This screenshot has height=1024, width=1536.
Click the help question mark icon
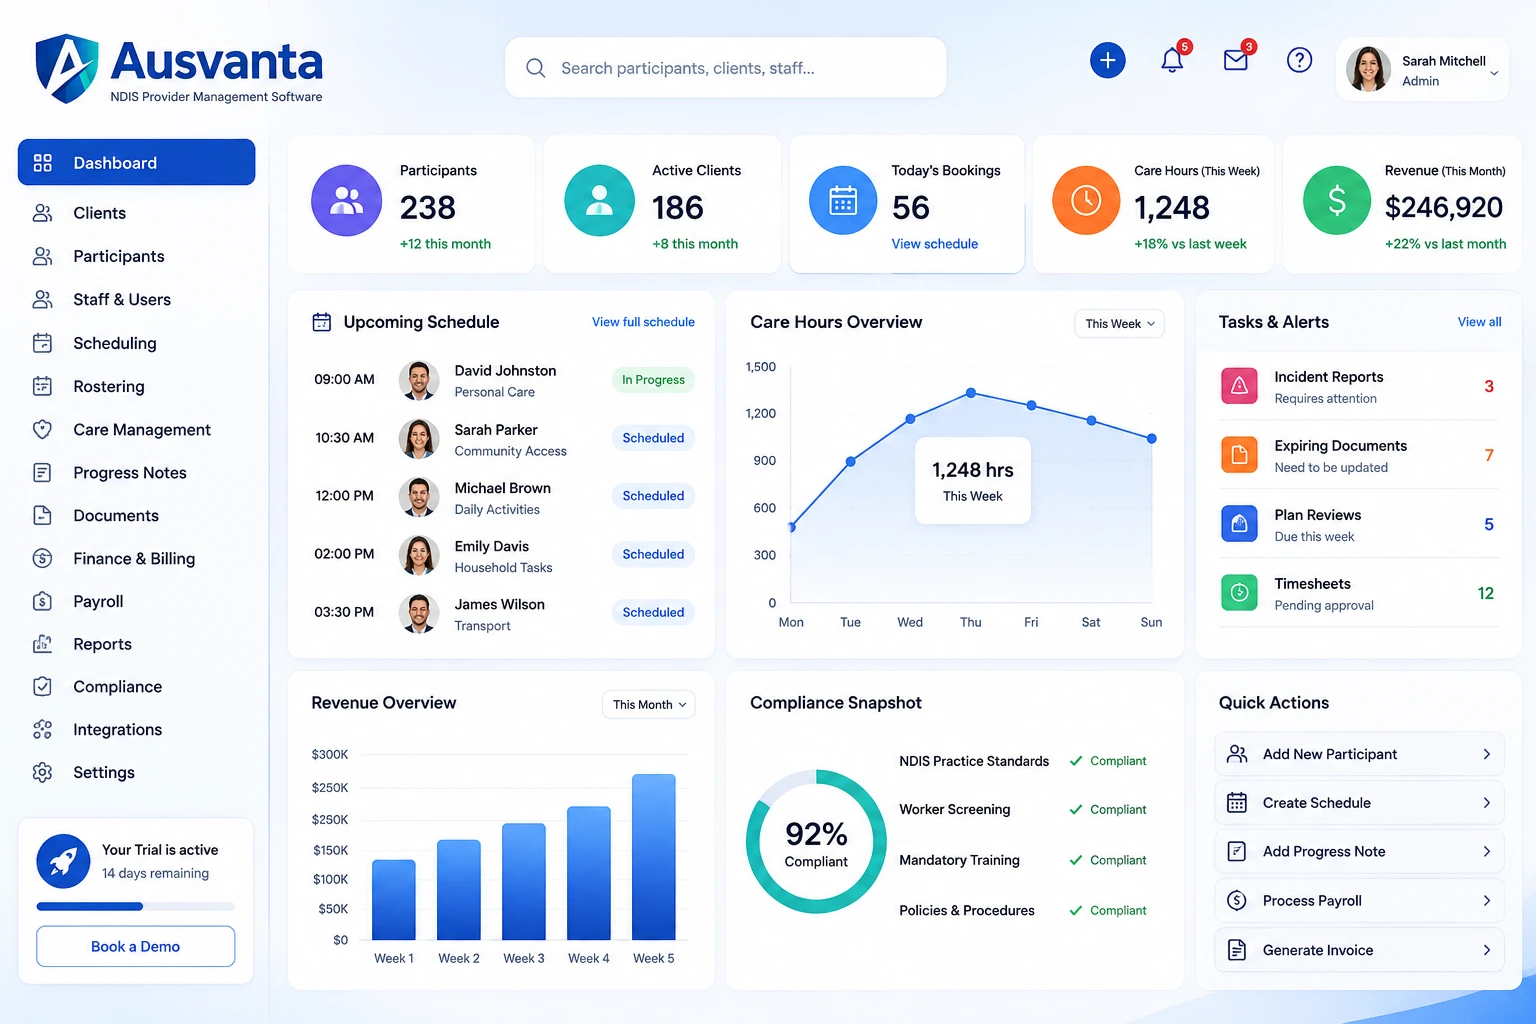1299,60
